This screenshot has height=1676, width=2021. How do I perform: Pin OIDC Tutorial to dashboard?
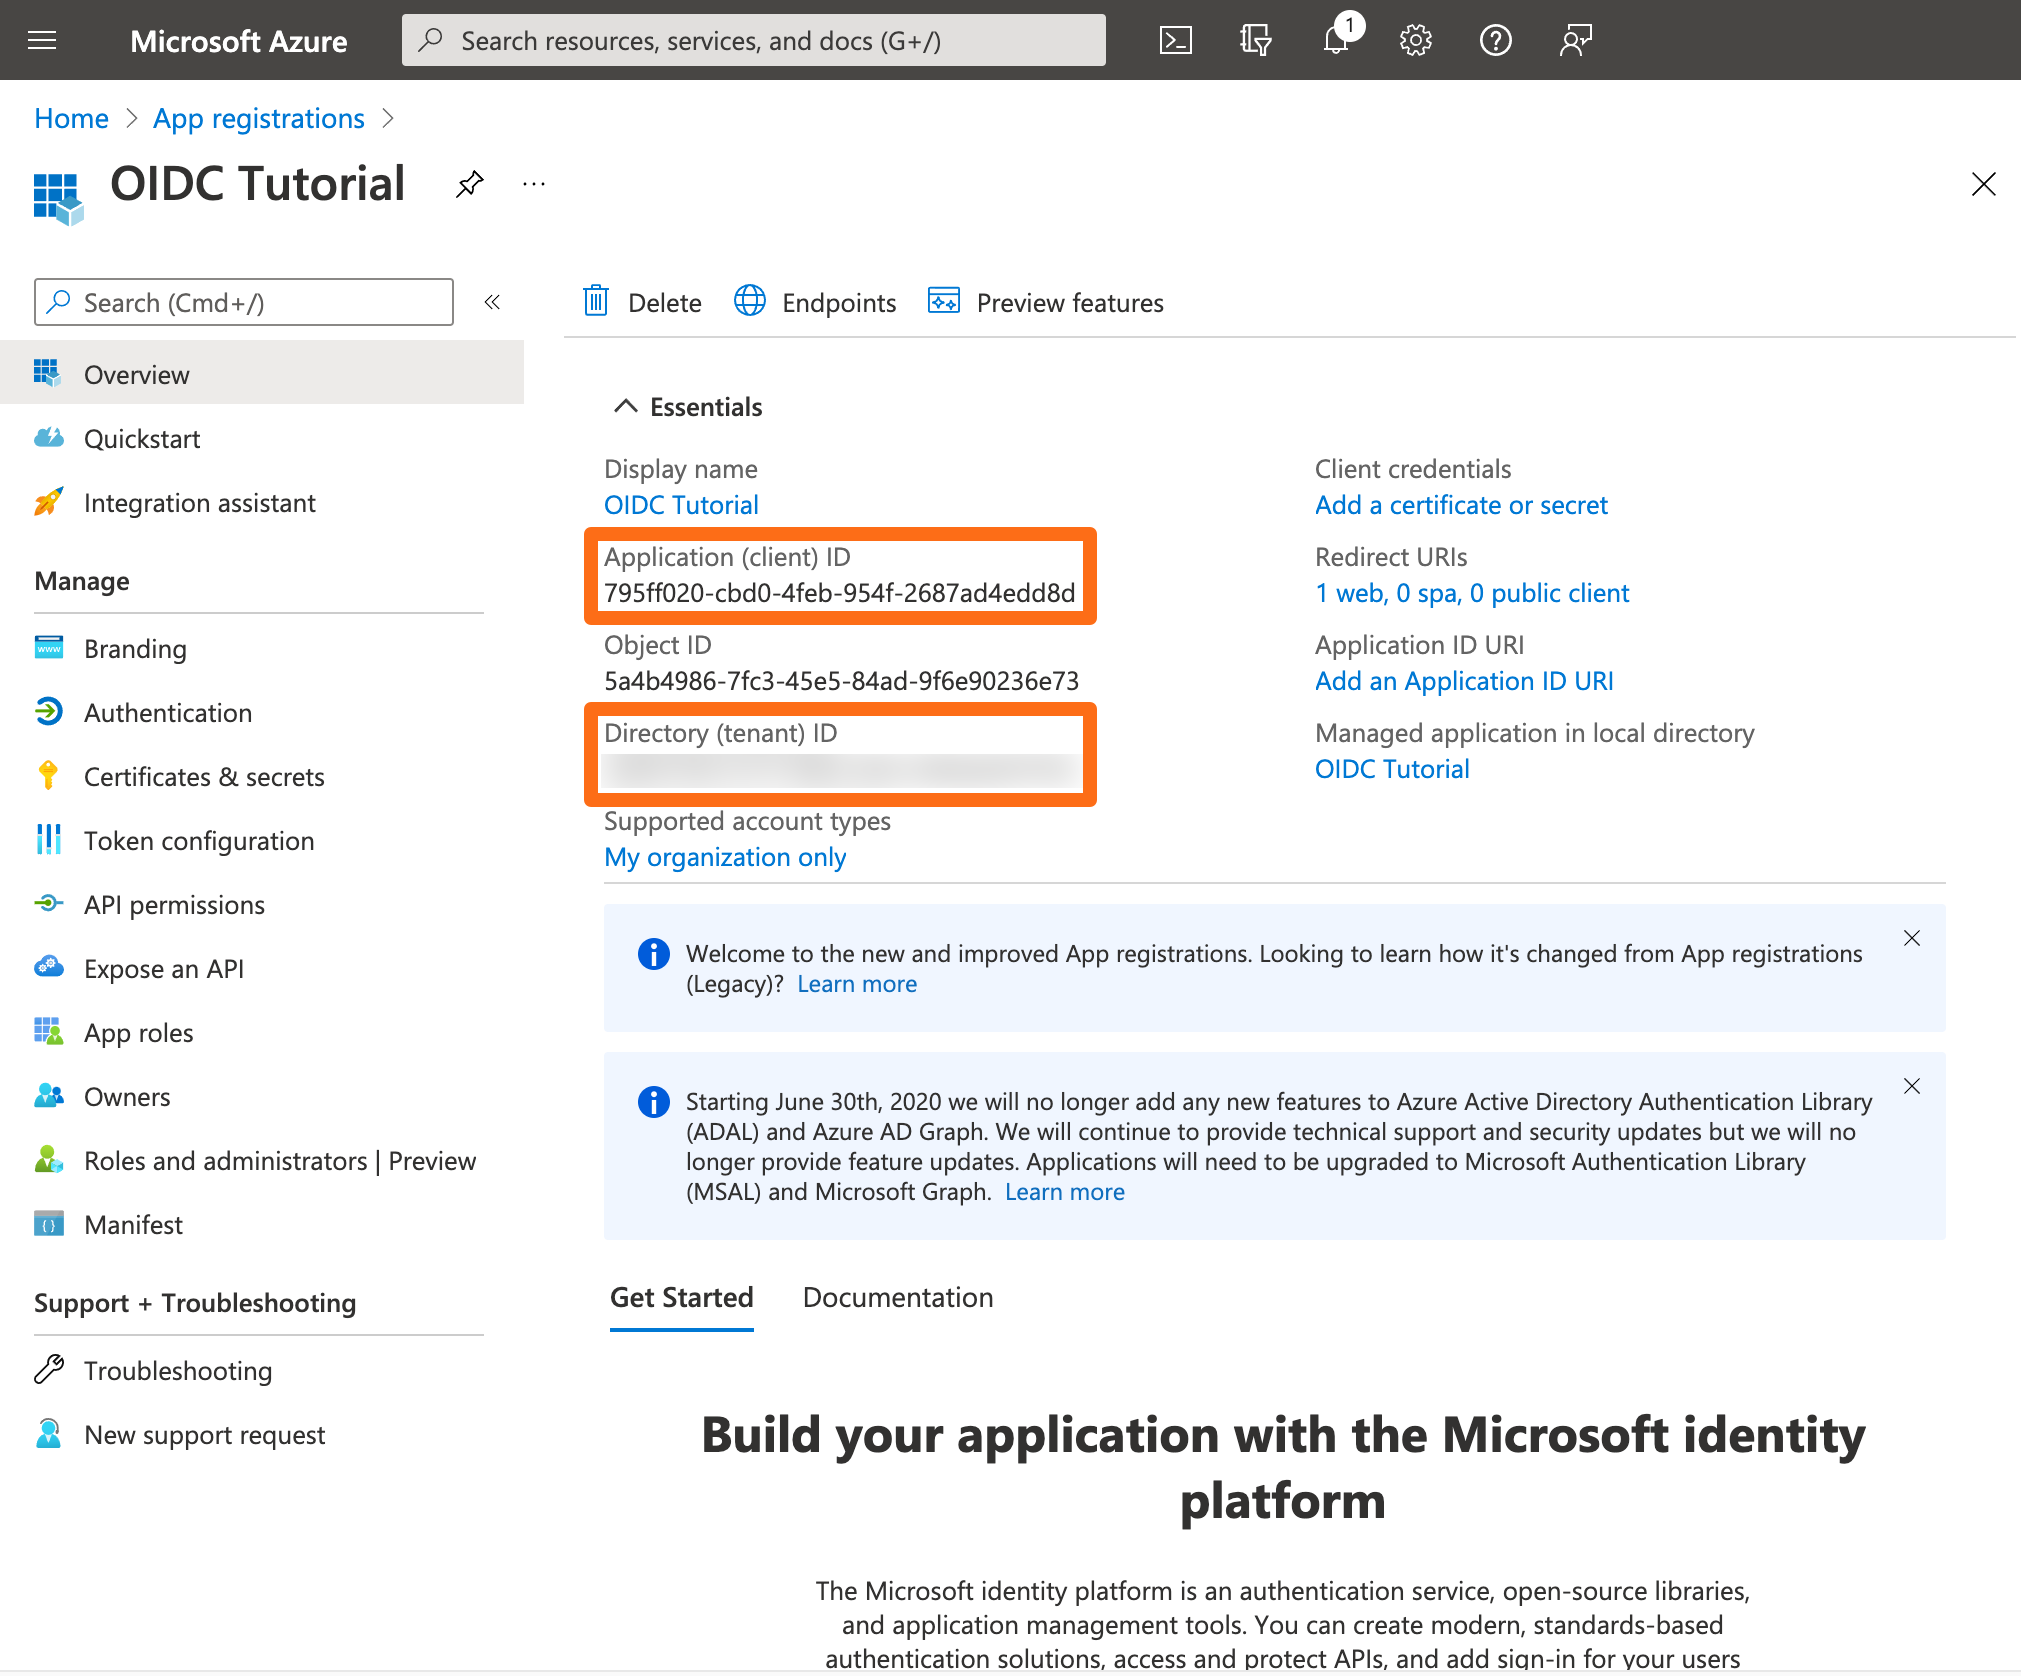[x=469, y=184]
